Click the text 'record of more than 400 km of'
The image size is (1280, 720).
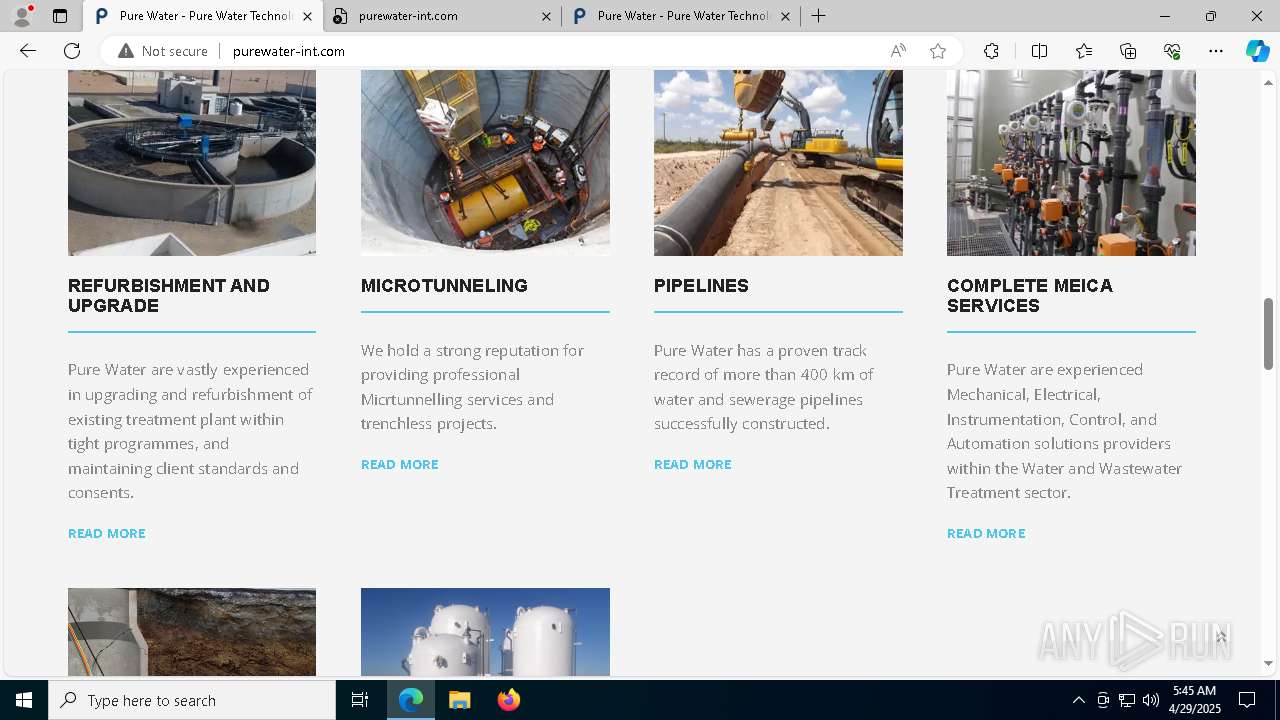[764, 375]
